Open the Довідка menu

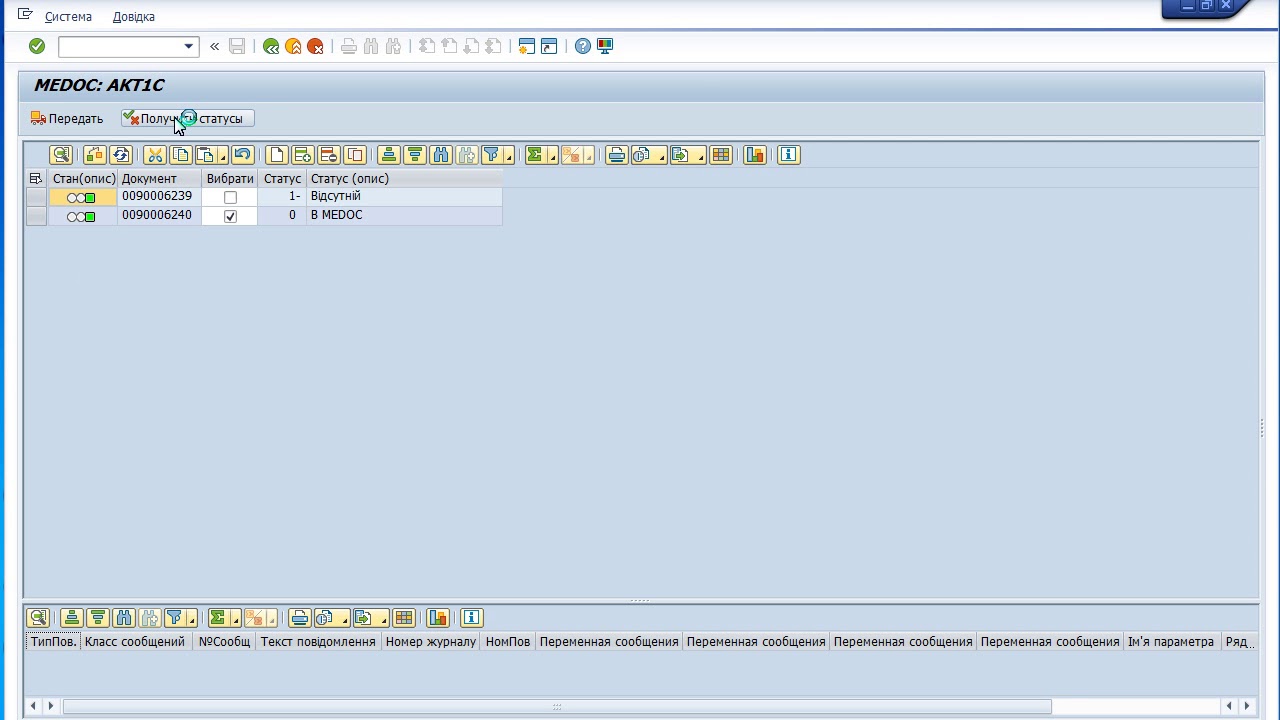point(134,17)
